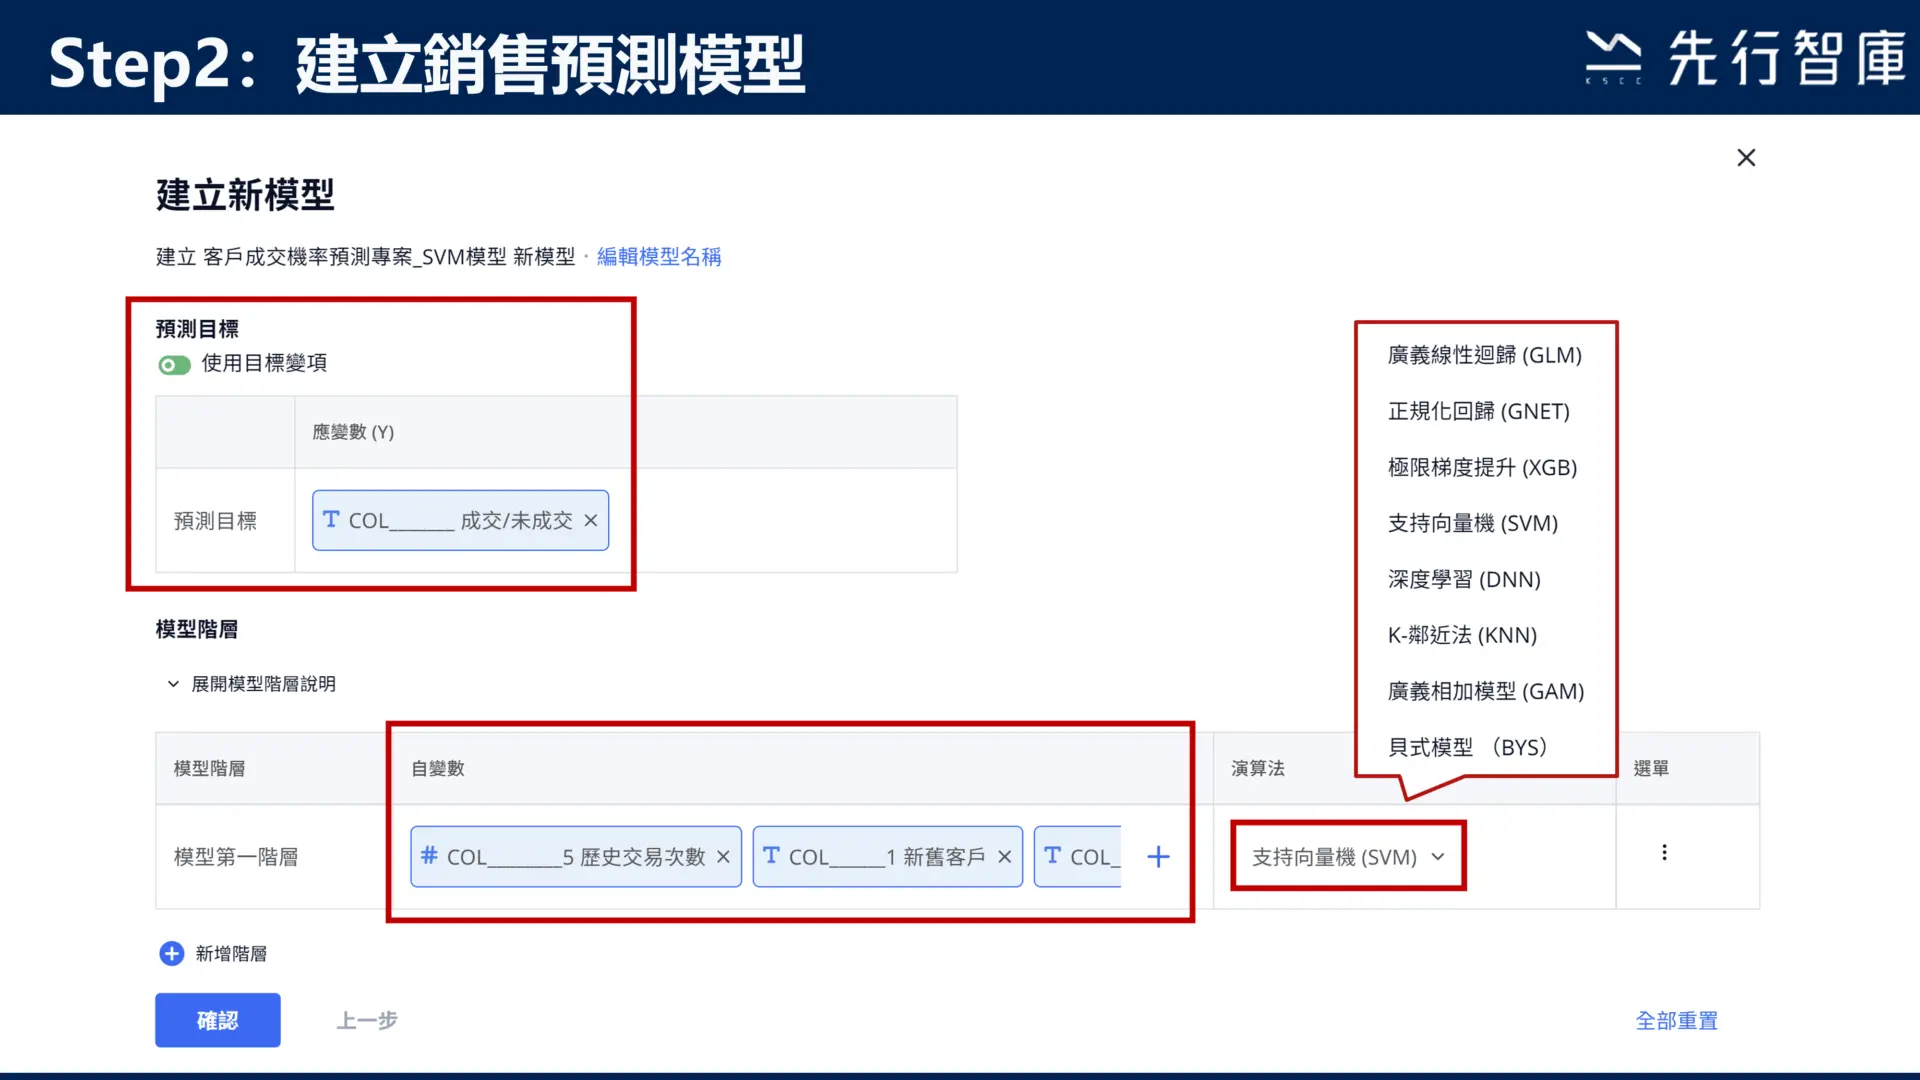
Task: Choose 支持向量機 (SVM) in the algorithm list
Action: (x=1473, y=523)
